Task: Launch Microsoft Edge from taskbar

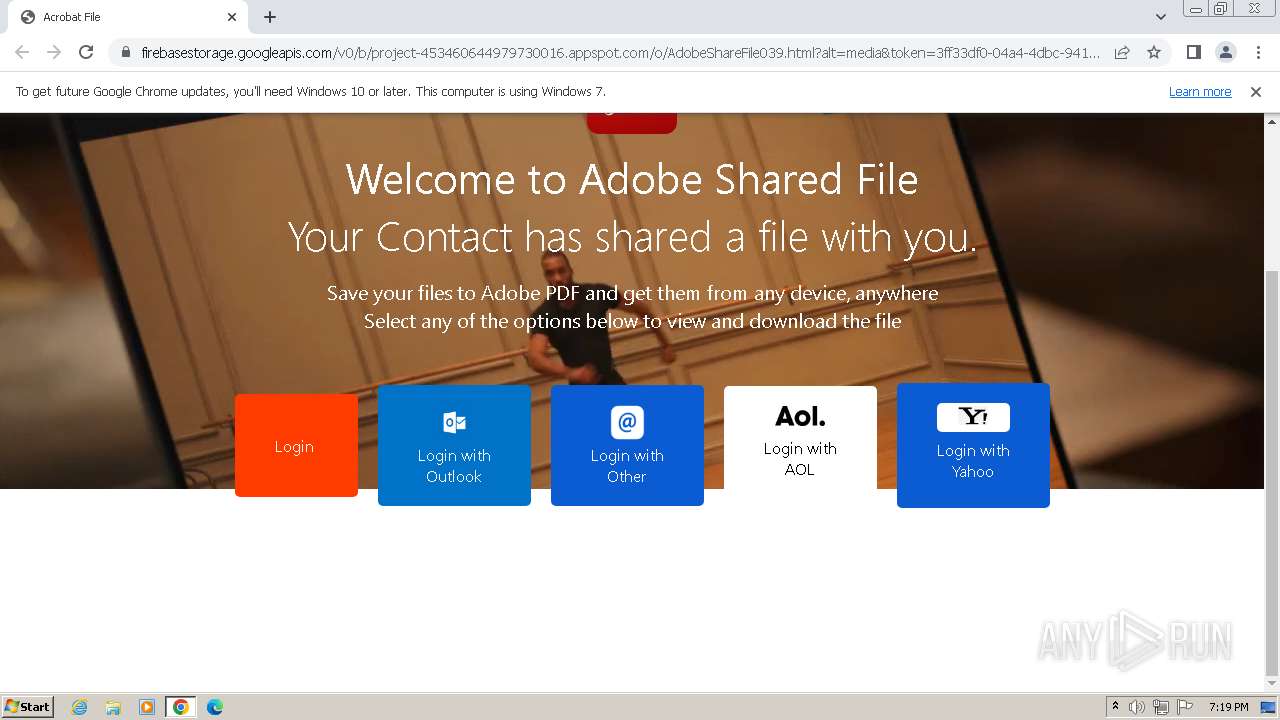Action: pos(215,707)
